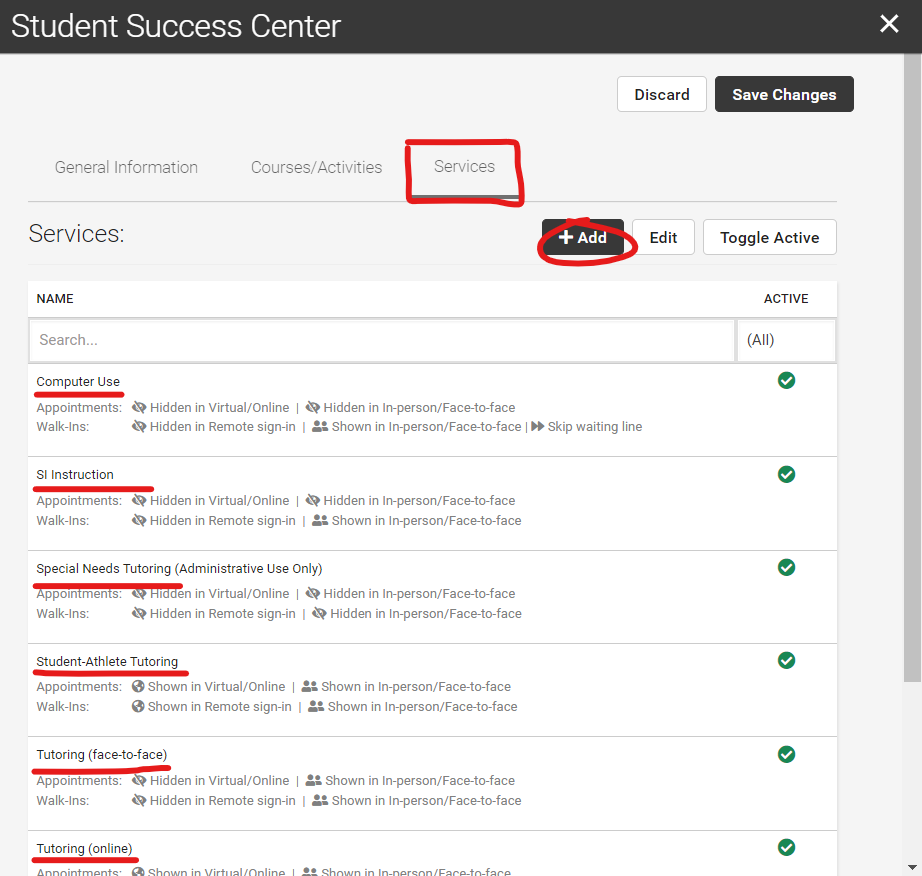922x876 pixels.
Task: Click Tutoring (face-to-face) walk-ins shown In-person icon
Action: (320, 800)
